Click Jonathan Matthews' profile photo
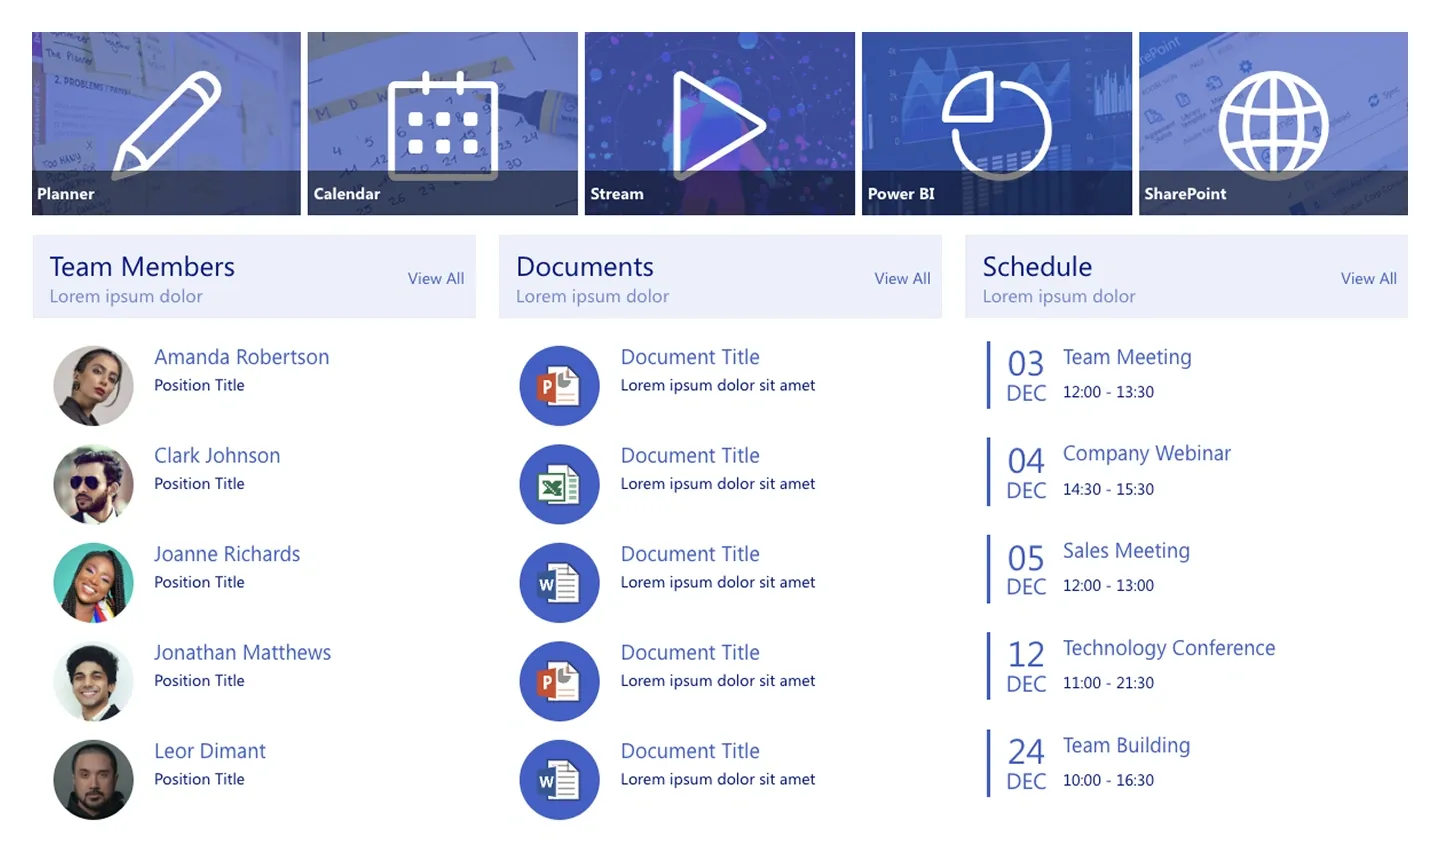This screenshot has width=1440, height=852. [x=93, y=681]
